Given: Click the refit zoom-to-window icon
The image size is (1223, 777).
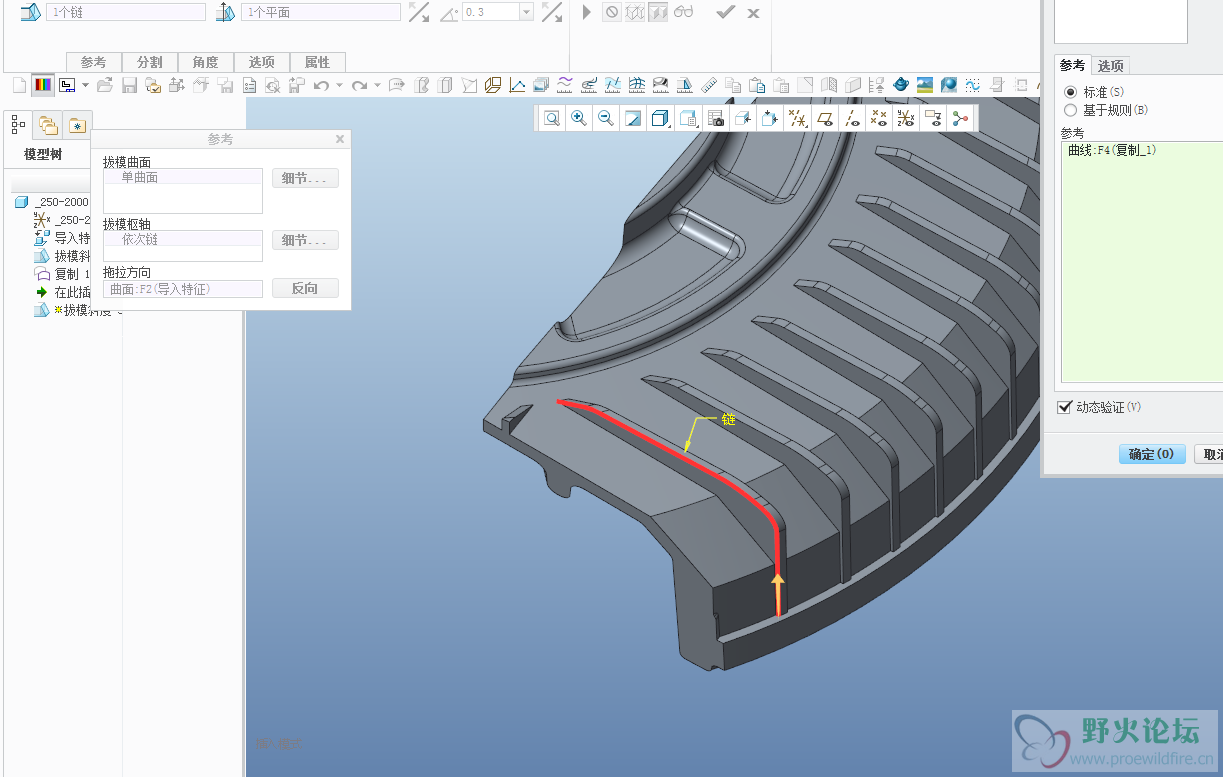Looking at the screenshot, I should click(551, 119).
